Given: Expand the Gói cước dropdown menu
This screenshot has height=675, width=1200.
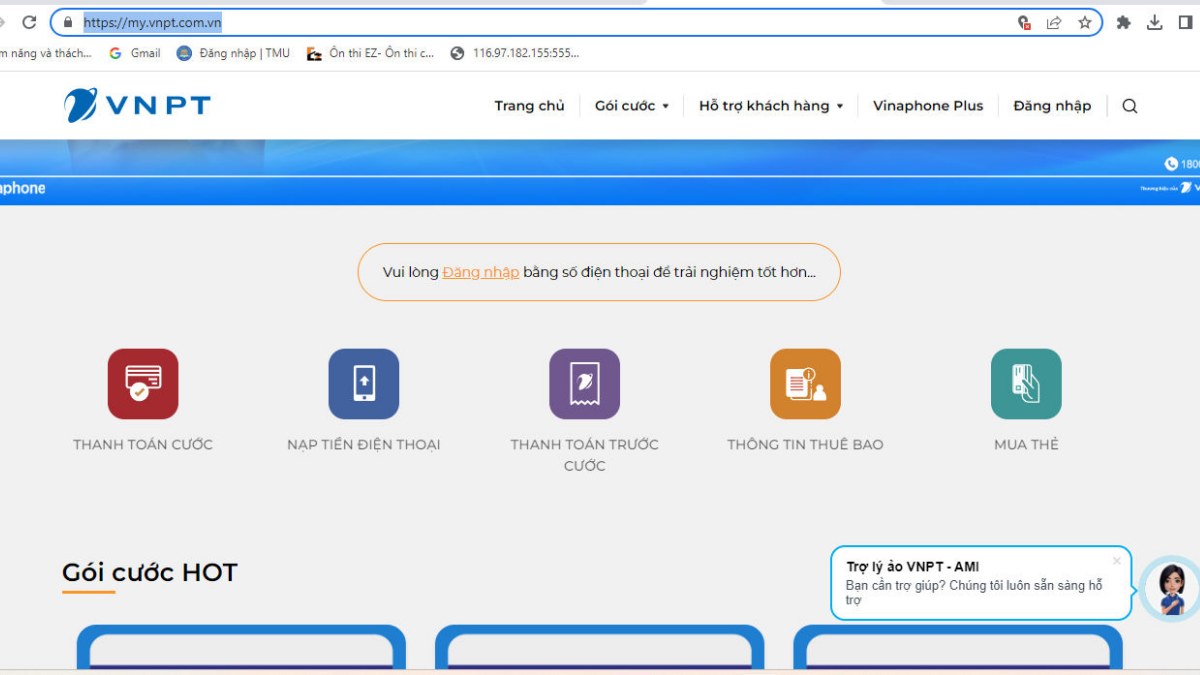Looking at the screenshot, I should [x=631, y=106].
